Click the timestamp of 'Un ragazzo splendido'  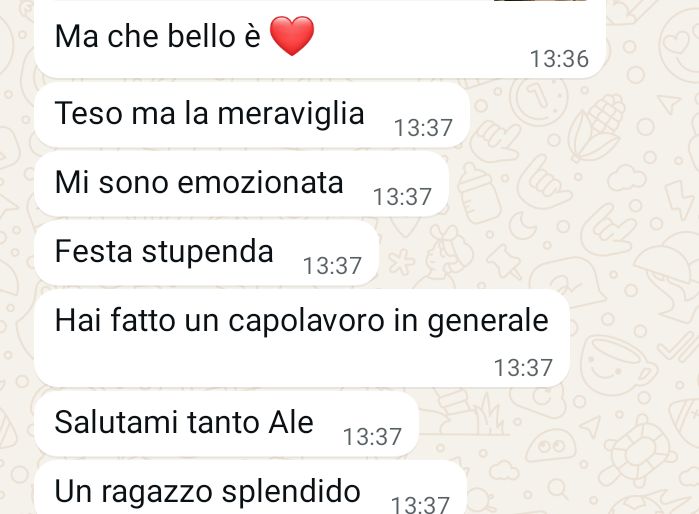pos(420,505)
